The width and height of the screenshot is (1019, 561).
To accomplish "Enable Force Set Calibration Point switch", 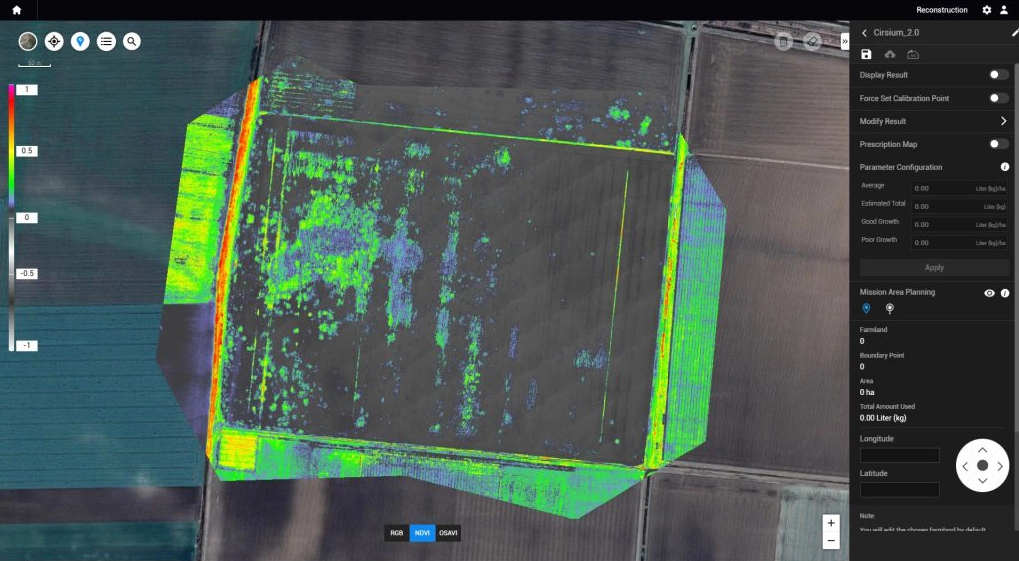I will tap(997, 98).
